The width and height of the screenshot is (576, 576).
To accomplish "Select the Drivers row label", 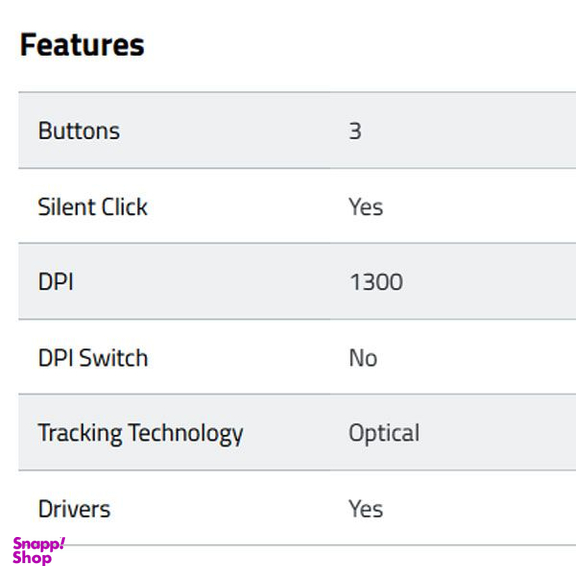I will click(74, 509).
